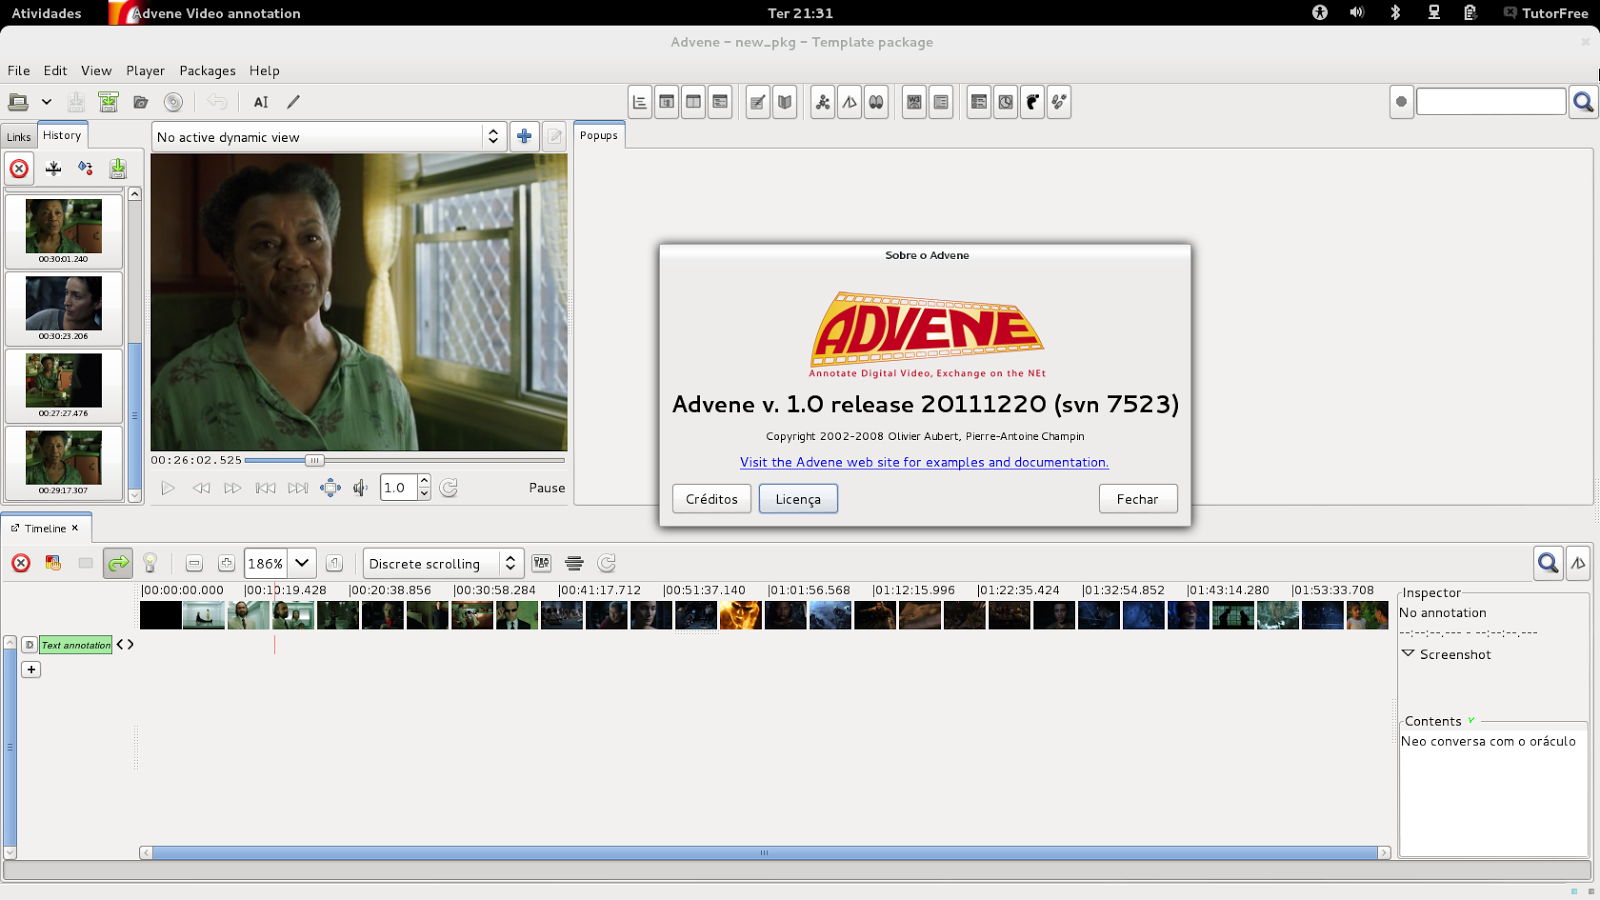Image resolution: width=1600 pixels, height=900 pixels.
Task: Click the loudspeaker volume icon
Action: pos(361,488)
